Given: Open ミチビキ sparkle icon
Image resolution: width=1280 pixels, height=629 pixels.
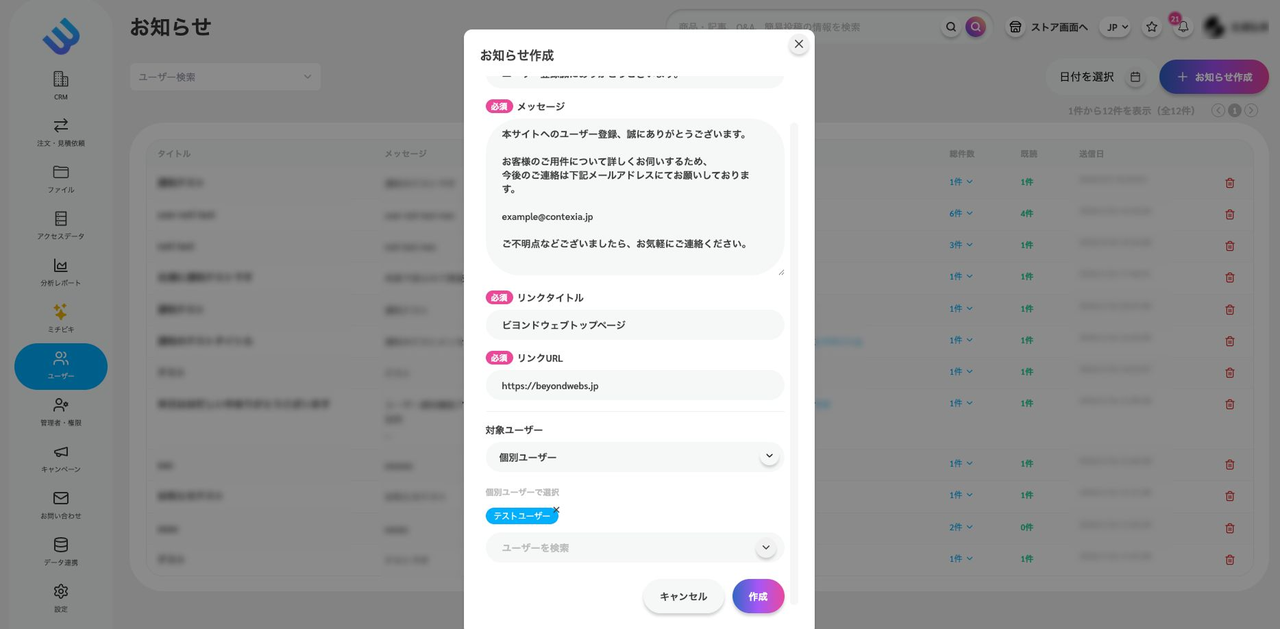Looking at the screenshot, I should [x=61, y=313].
